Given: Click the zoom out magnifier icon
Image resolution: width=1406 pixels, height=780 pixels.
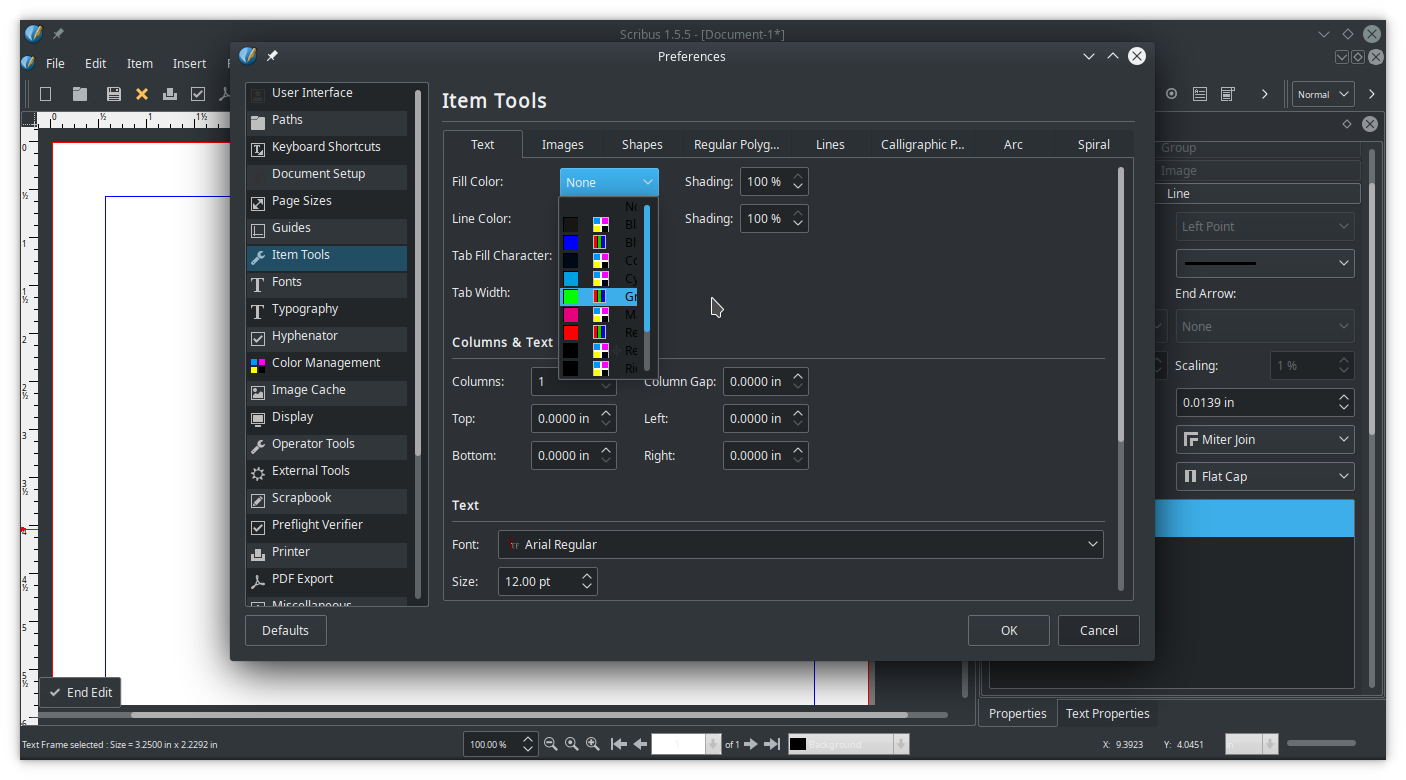Looking at the screenshot, I should 550,744.
